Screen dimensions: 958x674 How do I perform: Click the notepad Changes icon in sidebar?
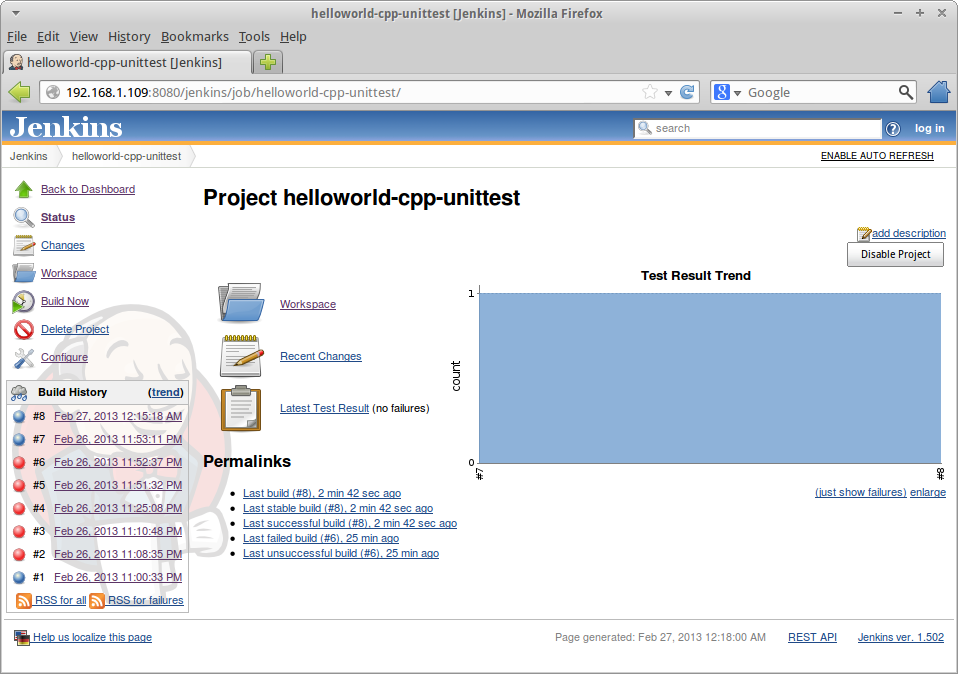point(24,245)
